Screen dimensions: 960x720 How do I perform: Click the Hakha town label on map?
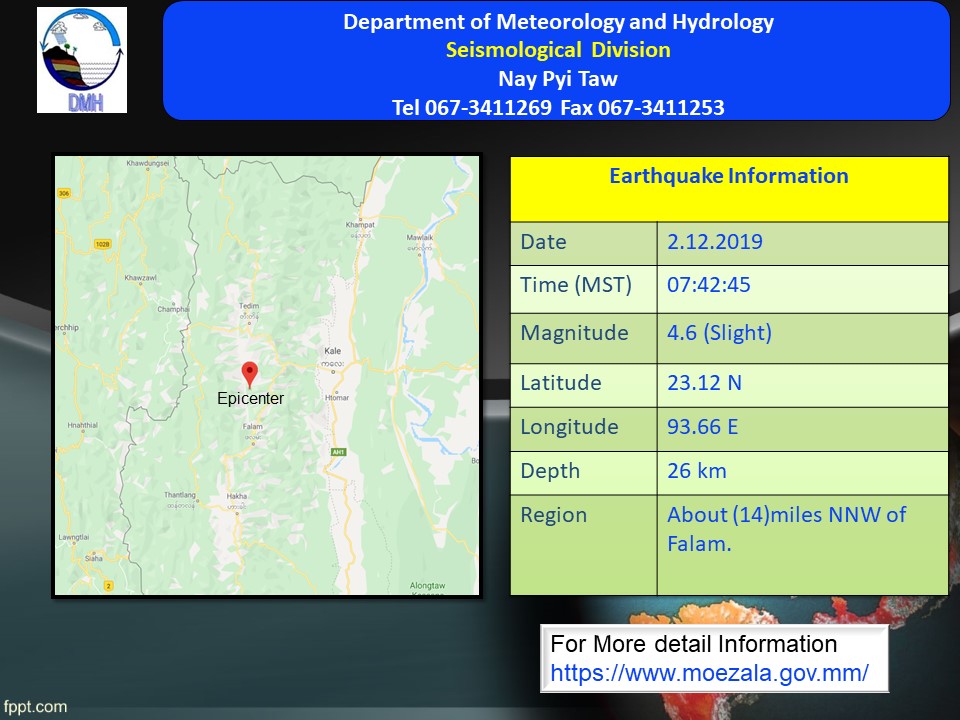pyautogui.click(x=236, y=496)
